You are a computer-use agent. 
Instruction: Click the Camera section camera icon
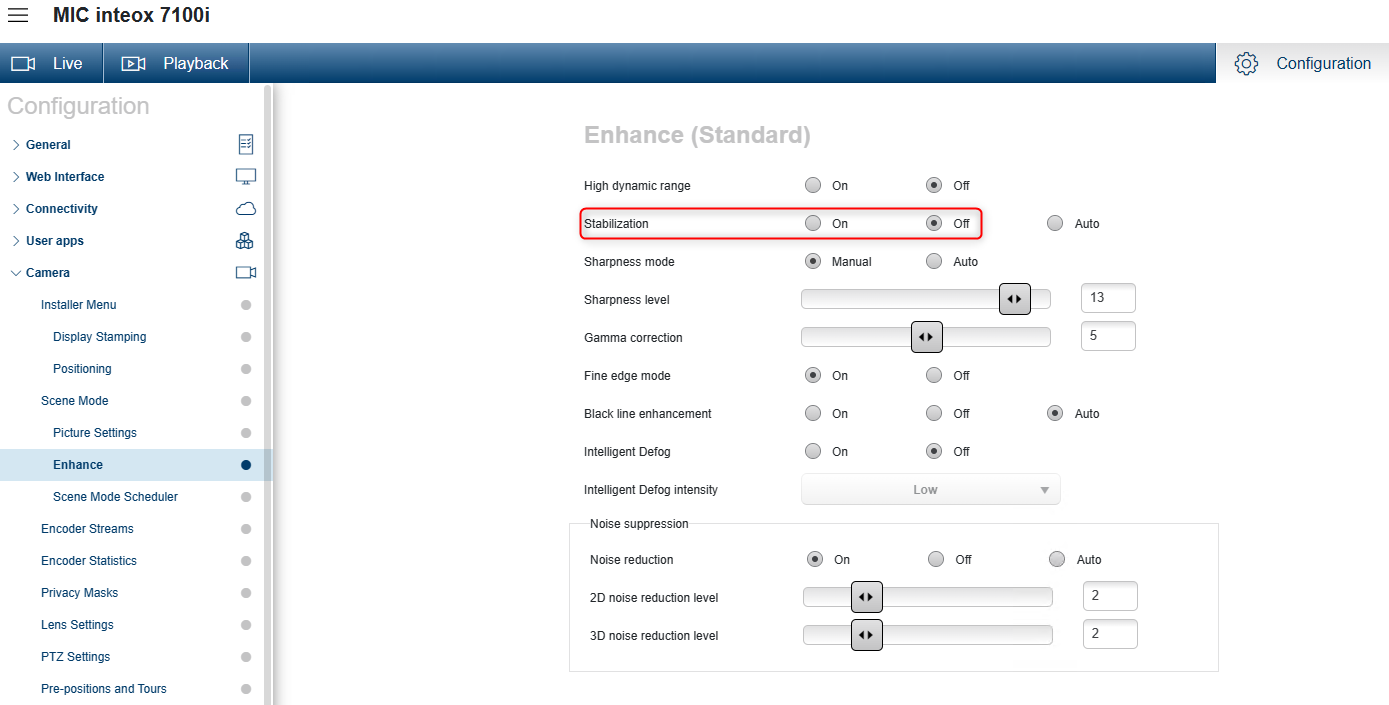(x=246, y=272)
